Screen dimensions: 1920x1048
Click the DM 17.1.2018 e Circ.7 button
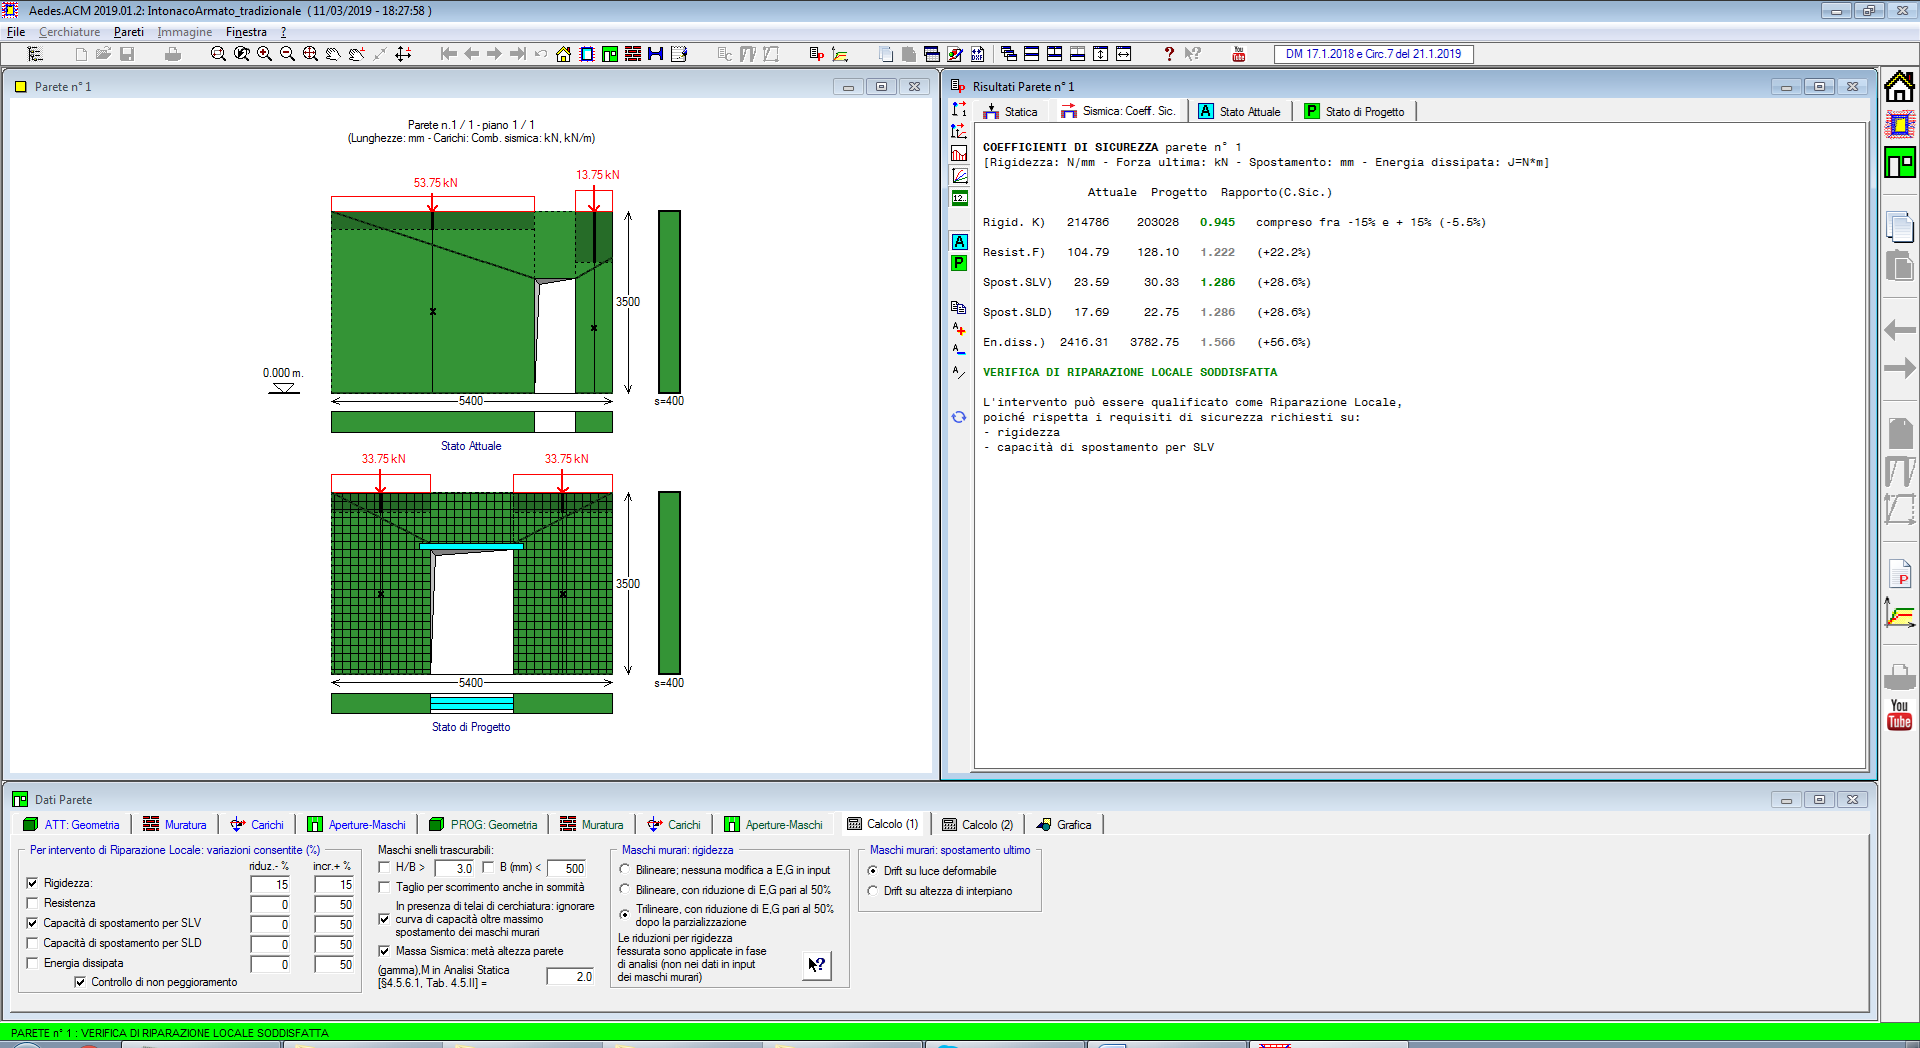pos(1373,54)
